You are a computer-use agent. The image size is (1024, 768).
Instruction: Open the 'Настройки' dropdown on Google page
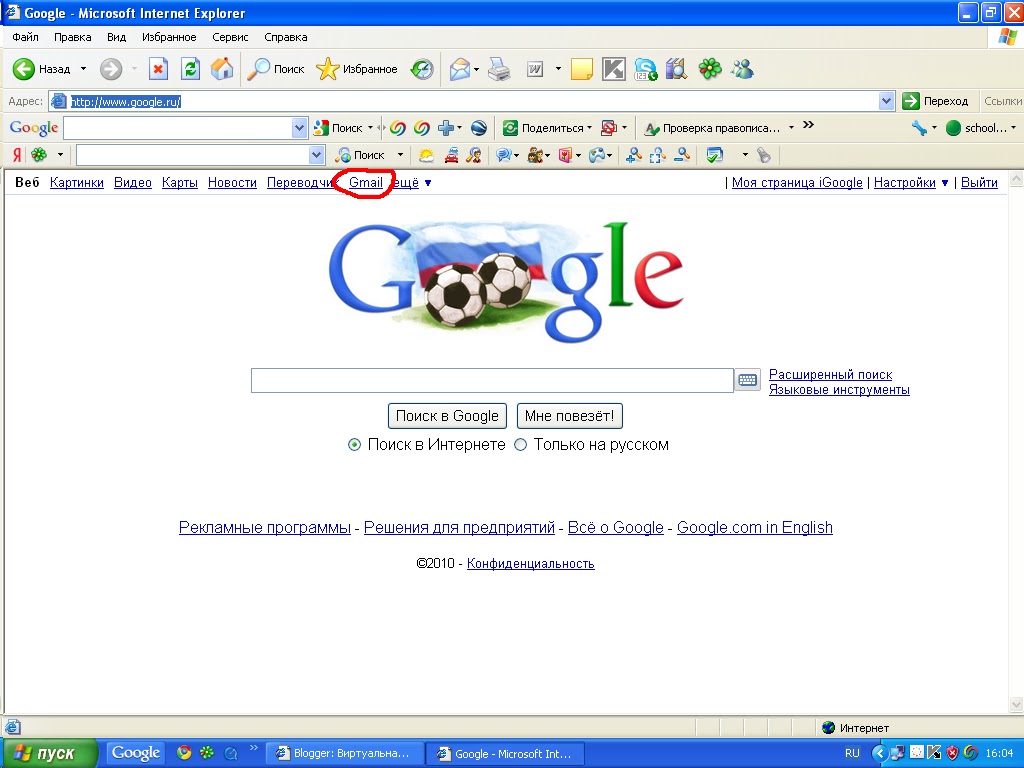click(944, 183)
